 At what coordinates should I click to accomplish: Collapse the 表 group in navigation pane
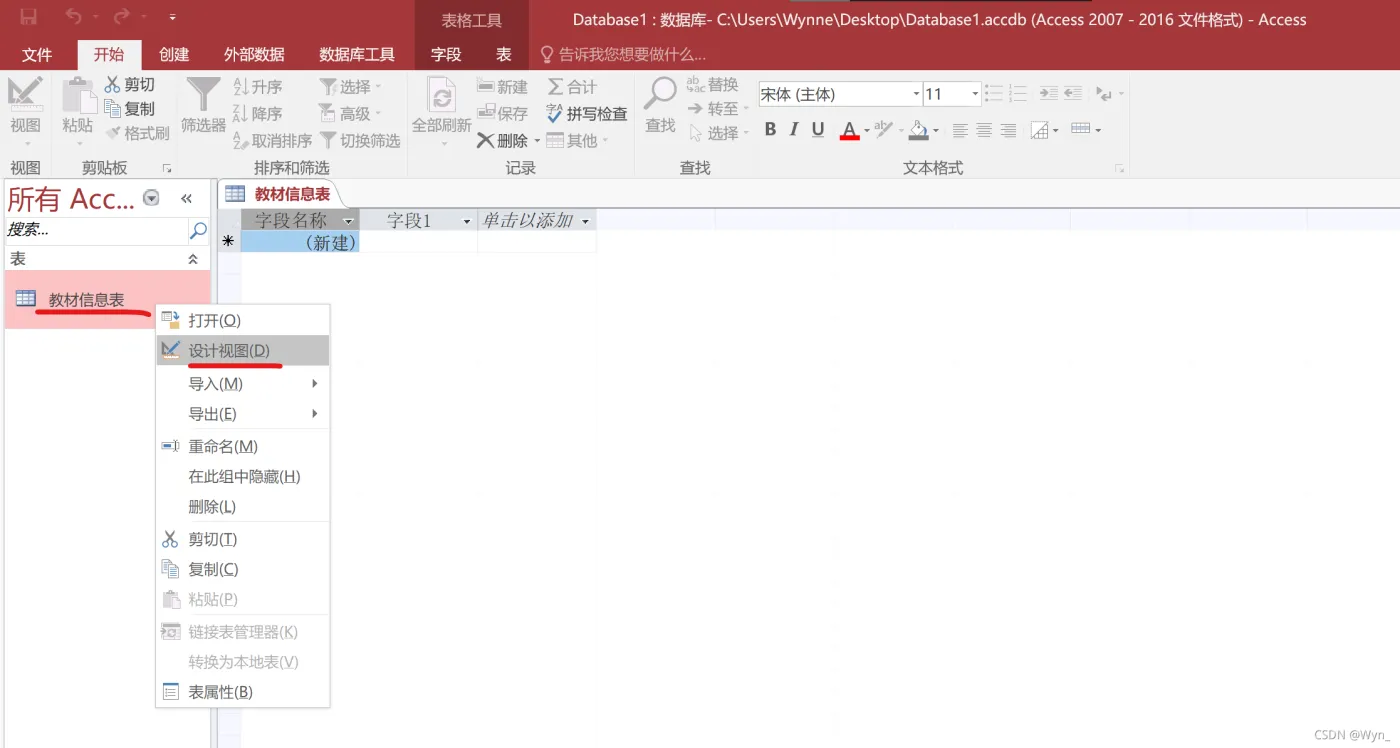pyautogui.click(x=193, y=259)
